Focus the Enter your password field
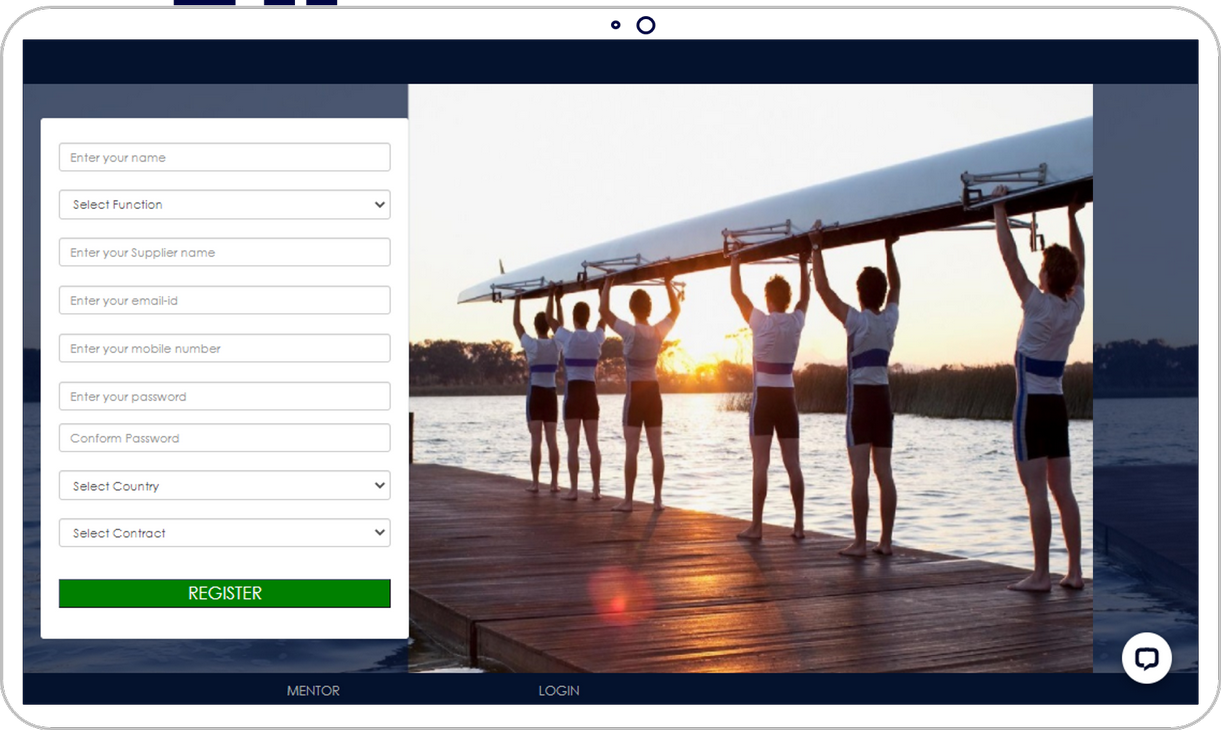 [x=224, y=396]
